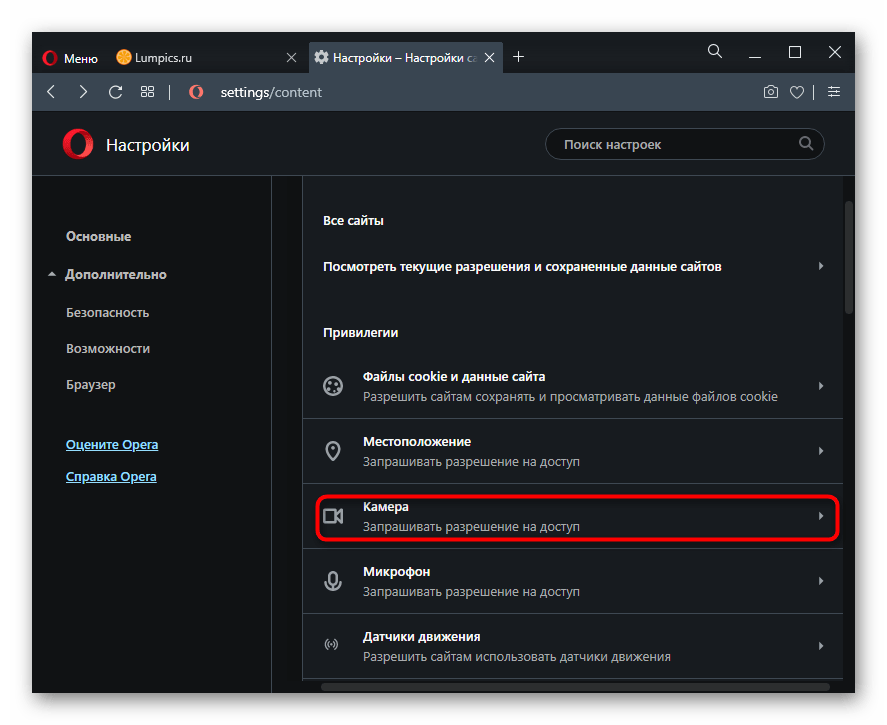Click the search magnifier in tab bar
The width and height of the screenshot is (887, 725).
click(715, 52)
